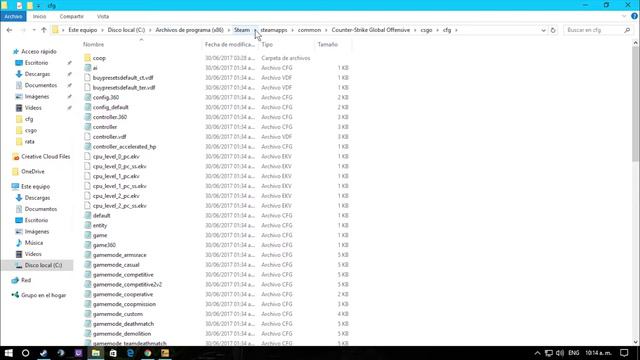Select the cpu_level_0_pc.ekv file icon
The width and height of the screenshot is (640, 360).
(87, 156)
